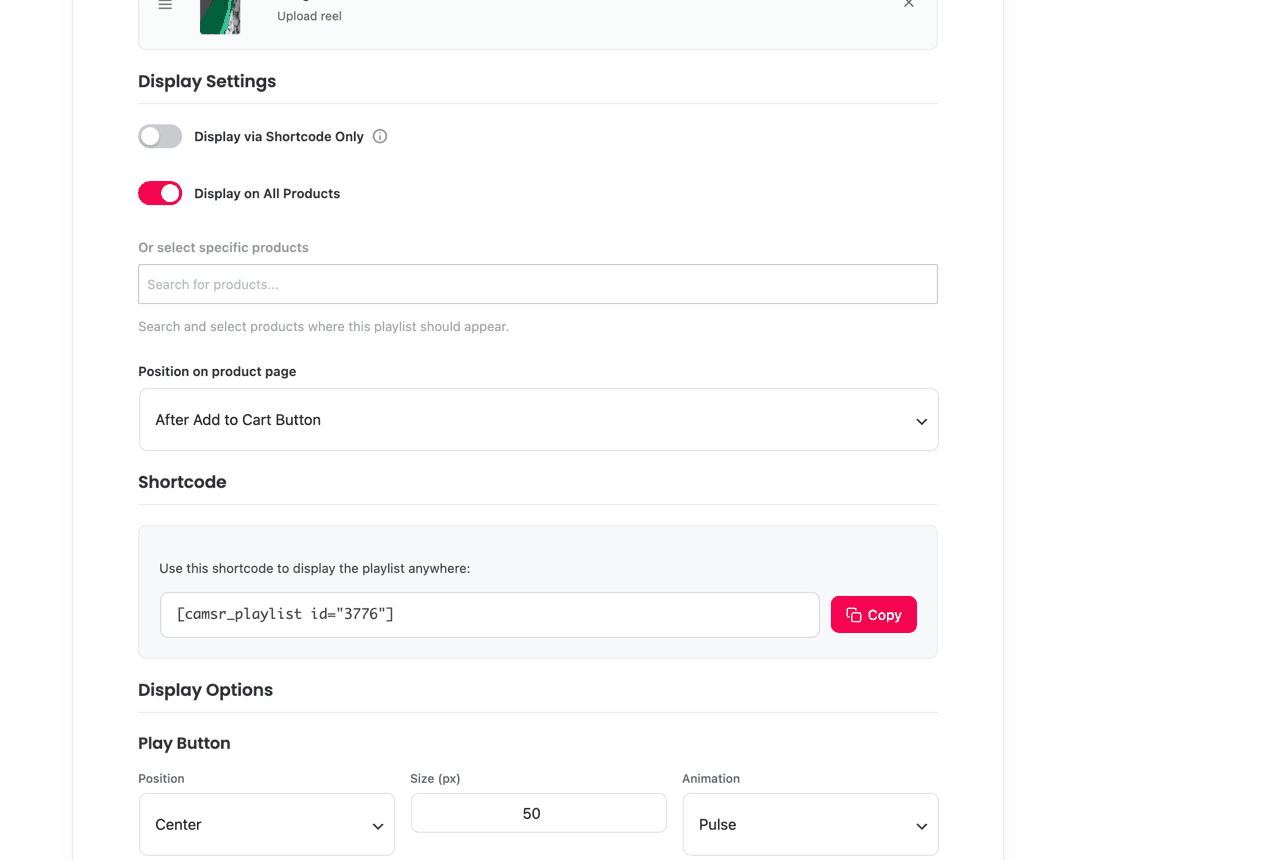Click the drag handle on the reel row
The height and width of the screenshot is (860, 1280).
(x=165, y=5)
